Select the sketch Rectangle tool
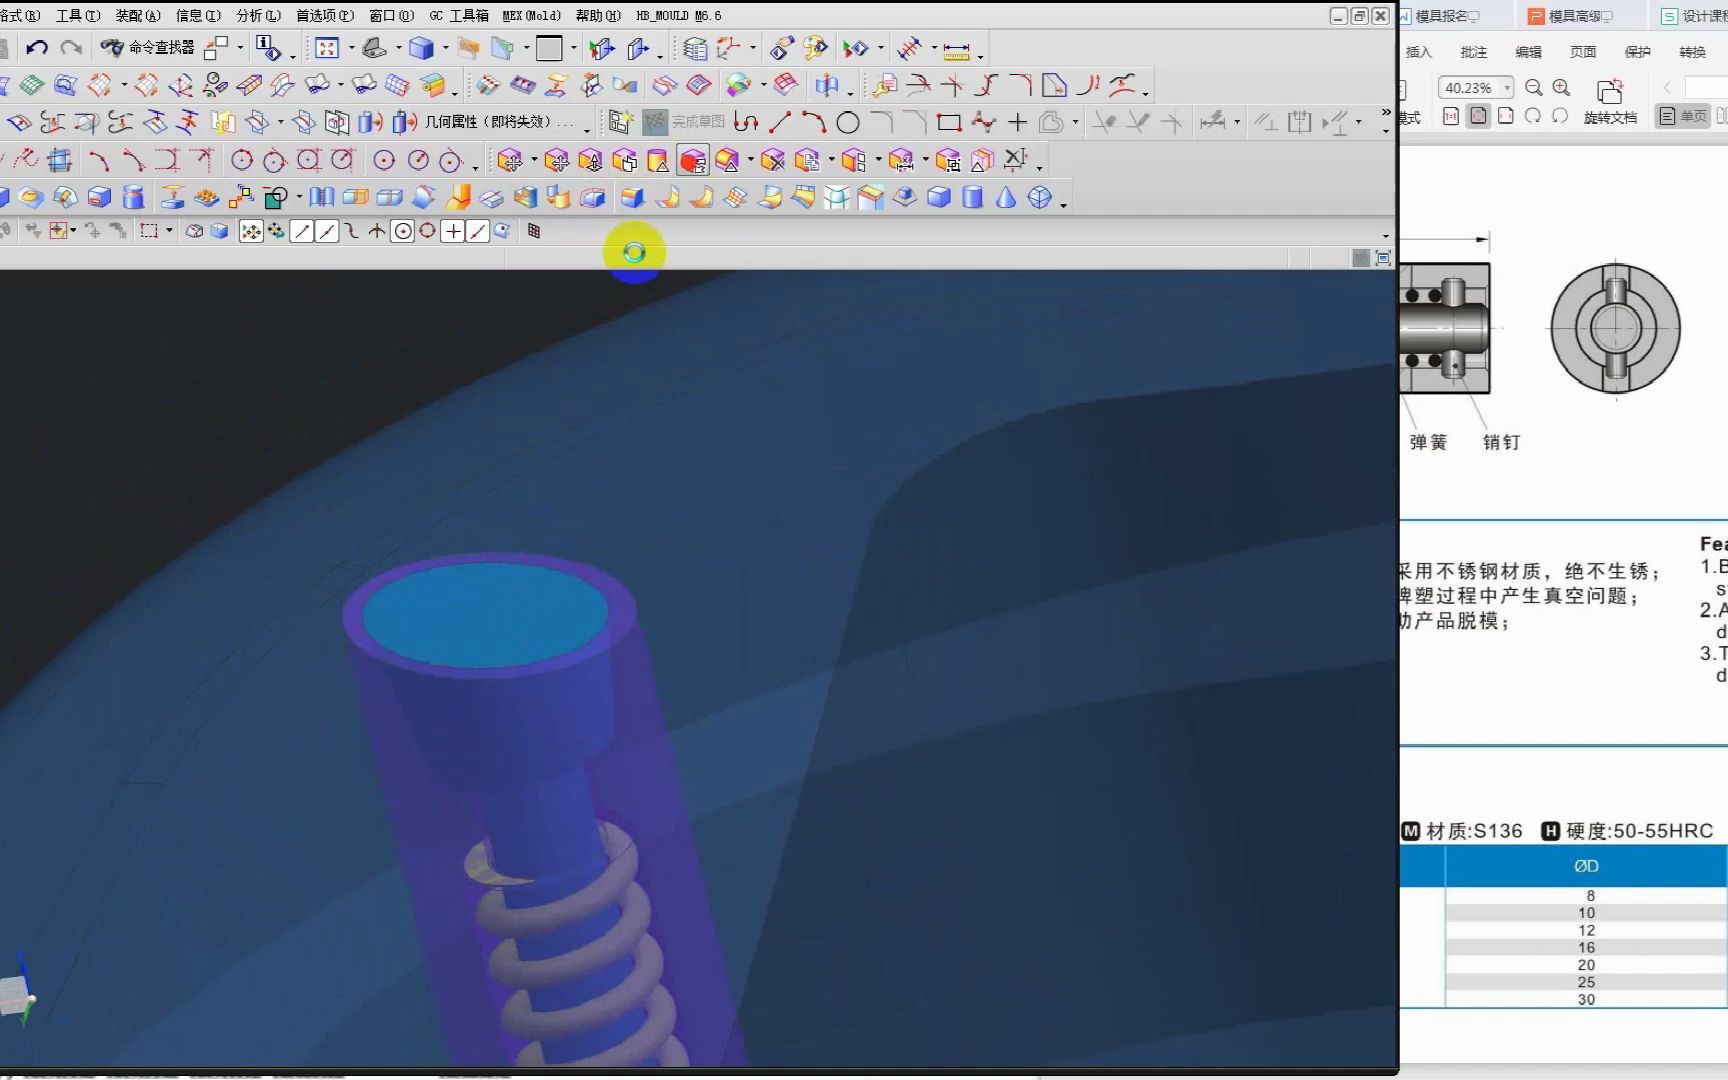Screen dimensions: 1728x1080 coord(948,122)
